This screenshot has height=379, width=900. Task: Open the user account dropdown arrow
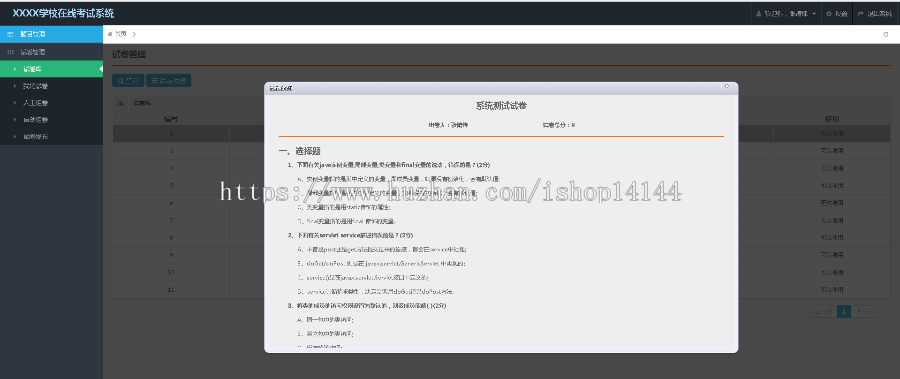[814, 14]
